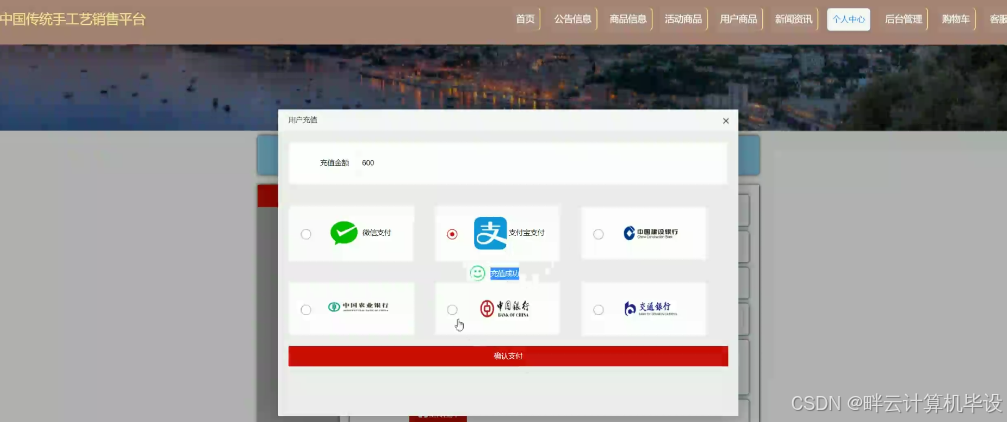The height and width of the screenshot is (422, 1007).
Task: Click the 中国传统手工艺销售平台 site title
Action: pos(73,19)
